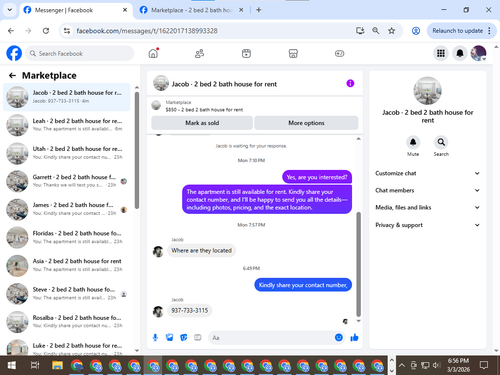Viewport: 500px width, 375px height.
Task: Attach a photo using the image icon
Action: (x=170, y=338)
